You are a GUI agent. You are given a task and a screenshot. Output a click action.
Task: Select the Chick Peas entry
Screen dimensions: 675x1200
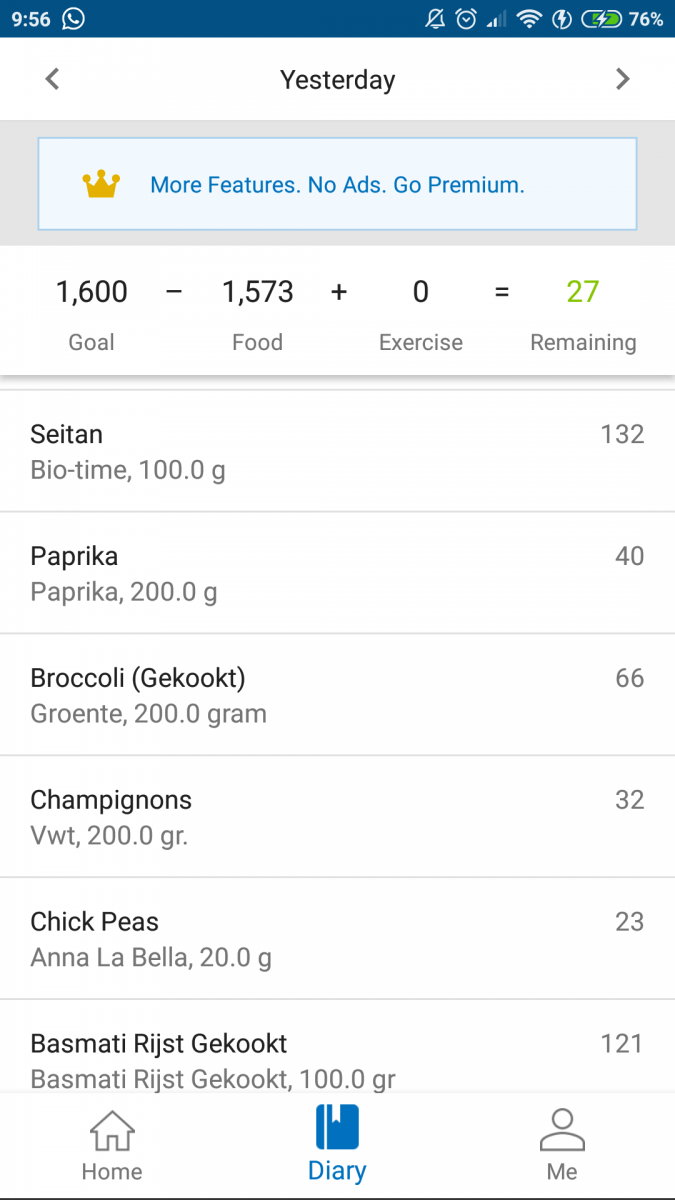point(337,938)
